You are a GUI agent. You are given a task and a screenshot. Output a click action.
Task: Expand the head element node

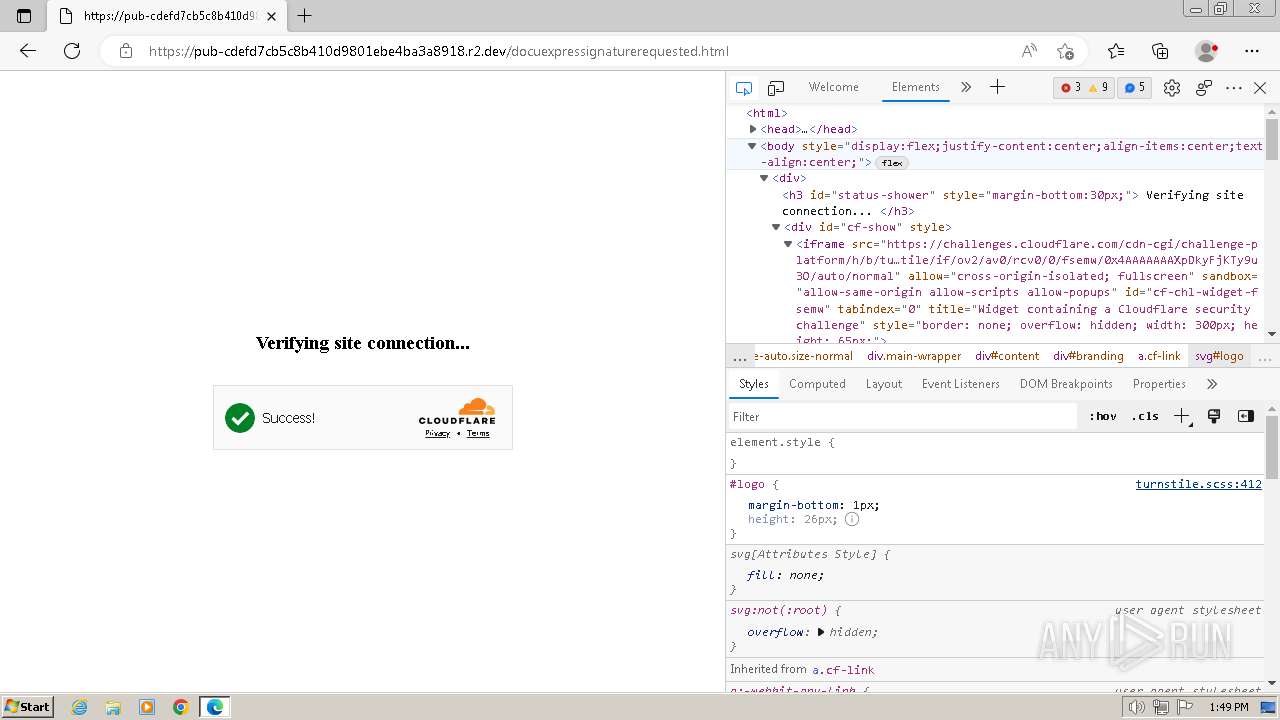tap(754, 129)
